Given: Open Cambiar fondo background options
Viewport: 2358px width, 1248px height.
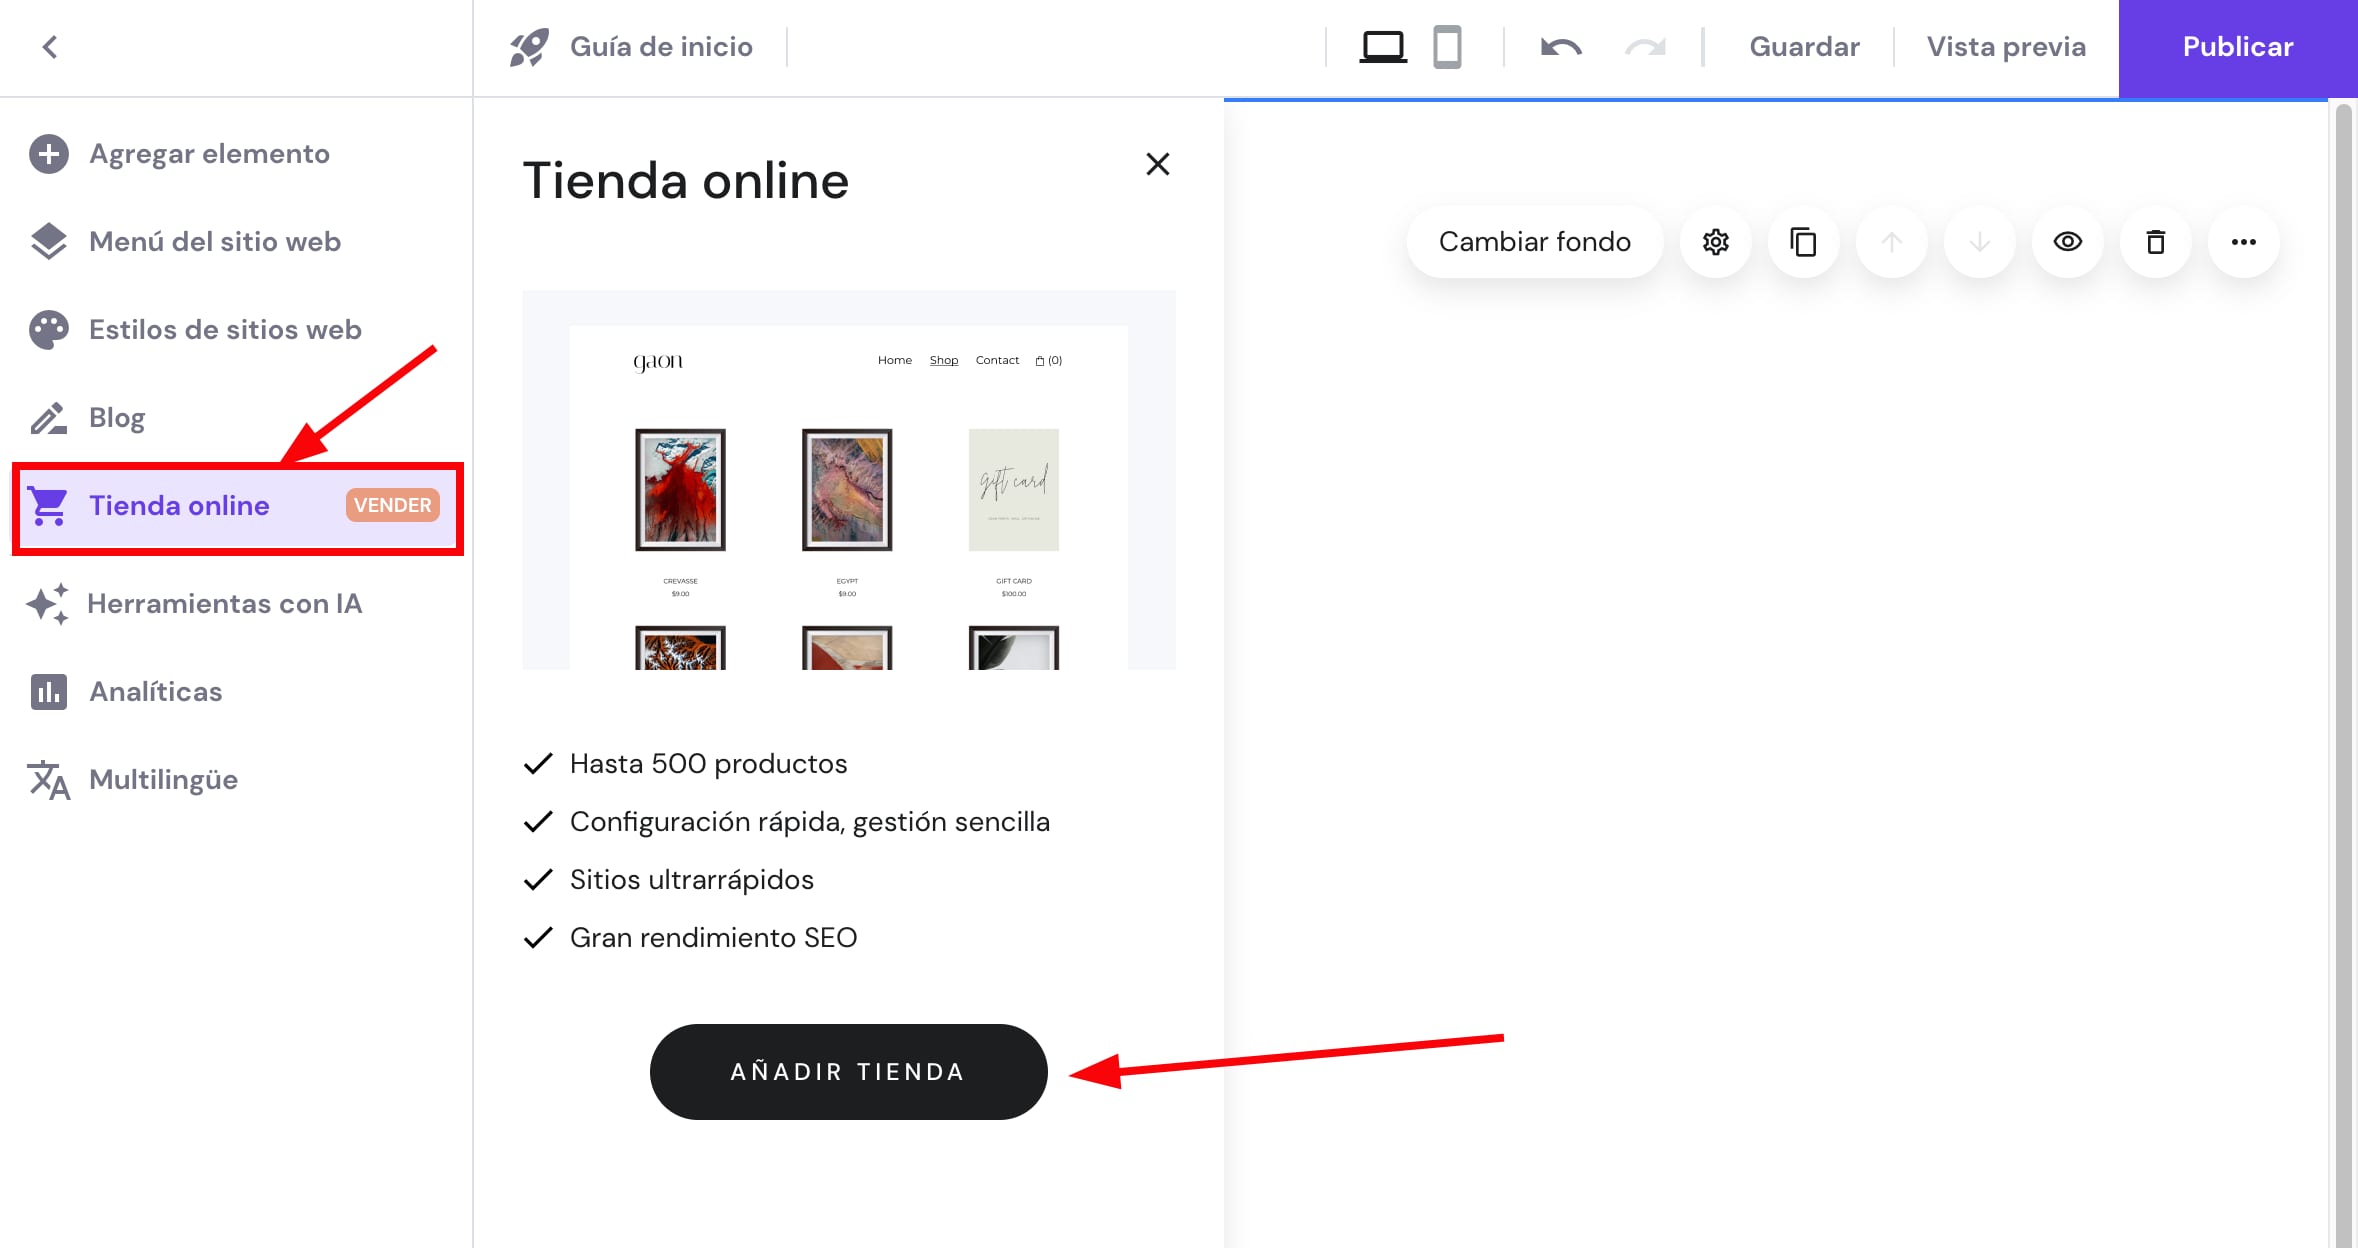Looking at the screenshot, I should coord(1534,241).
